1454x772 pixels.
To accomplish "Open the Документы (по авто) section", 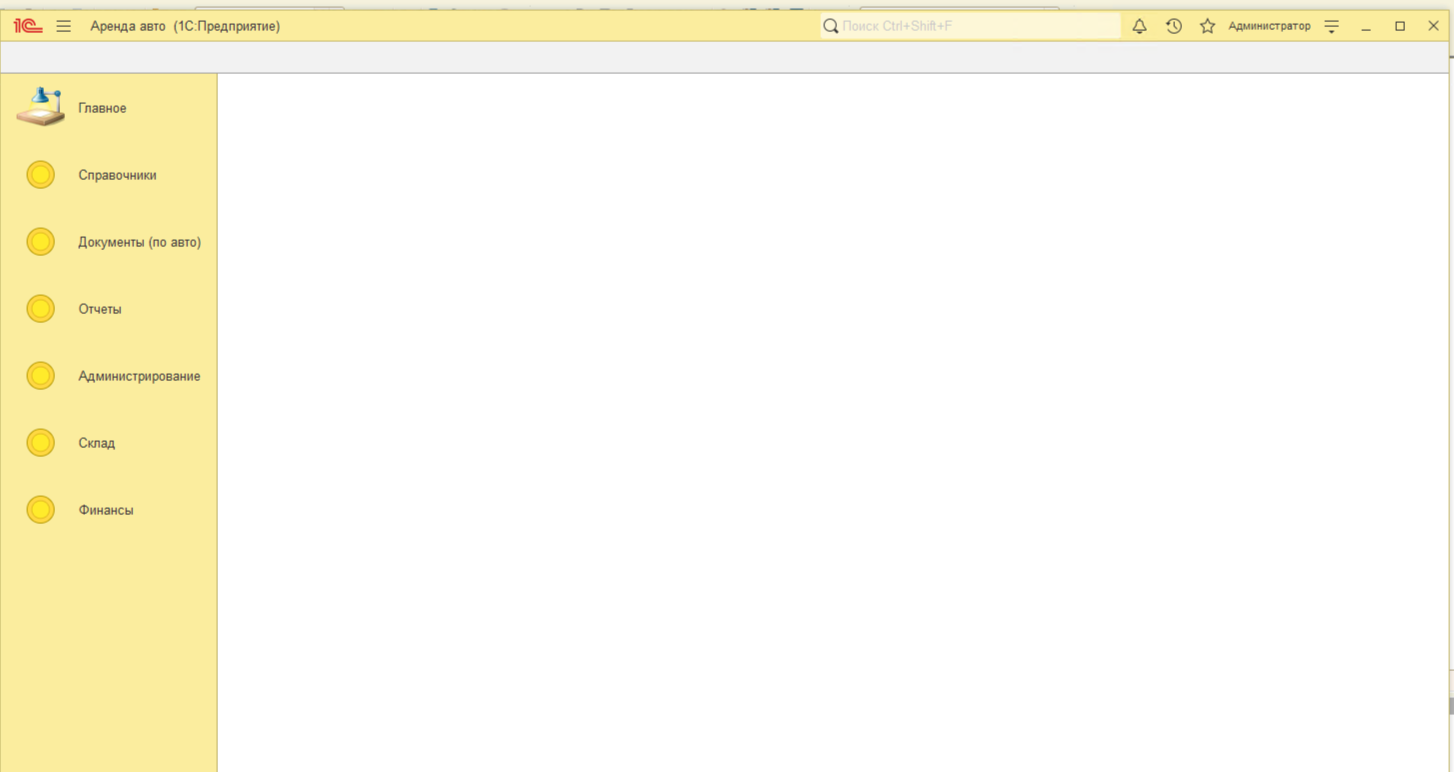I will pyautogui.click(x=139, y=242).
